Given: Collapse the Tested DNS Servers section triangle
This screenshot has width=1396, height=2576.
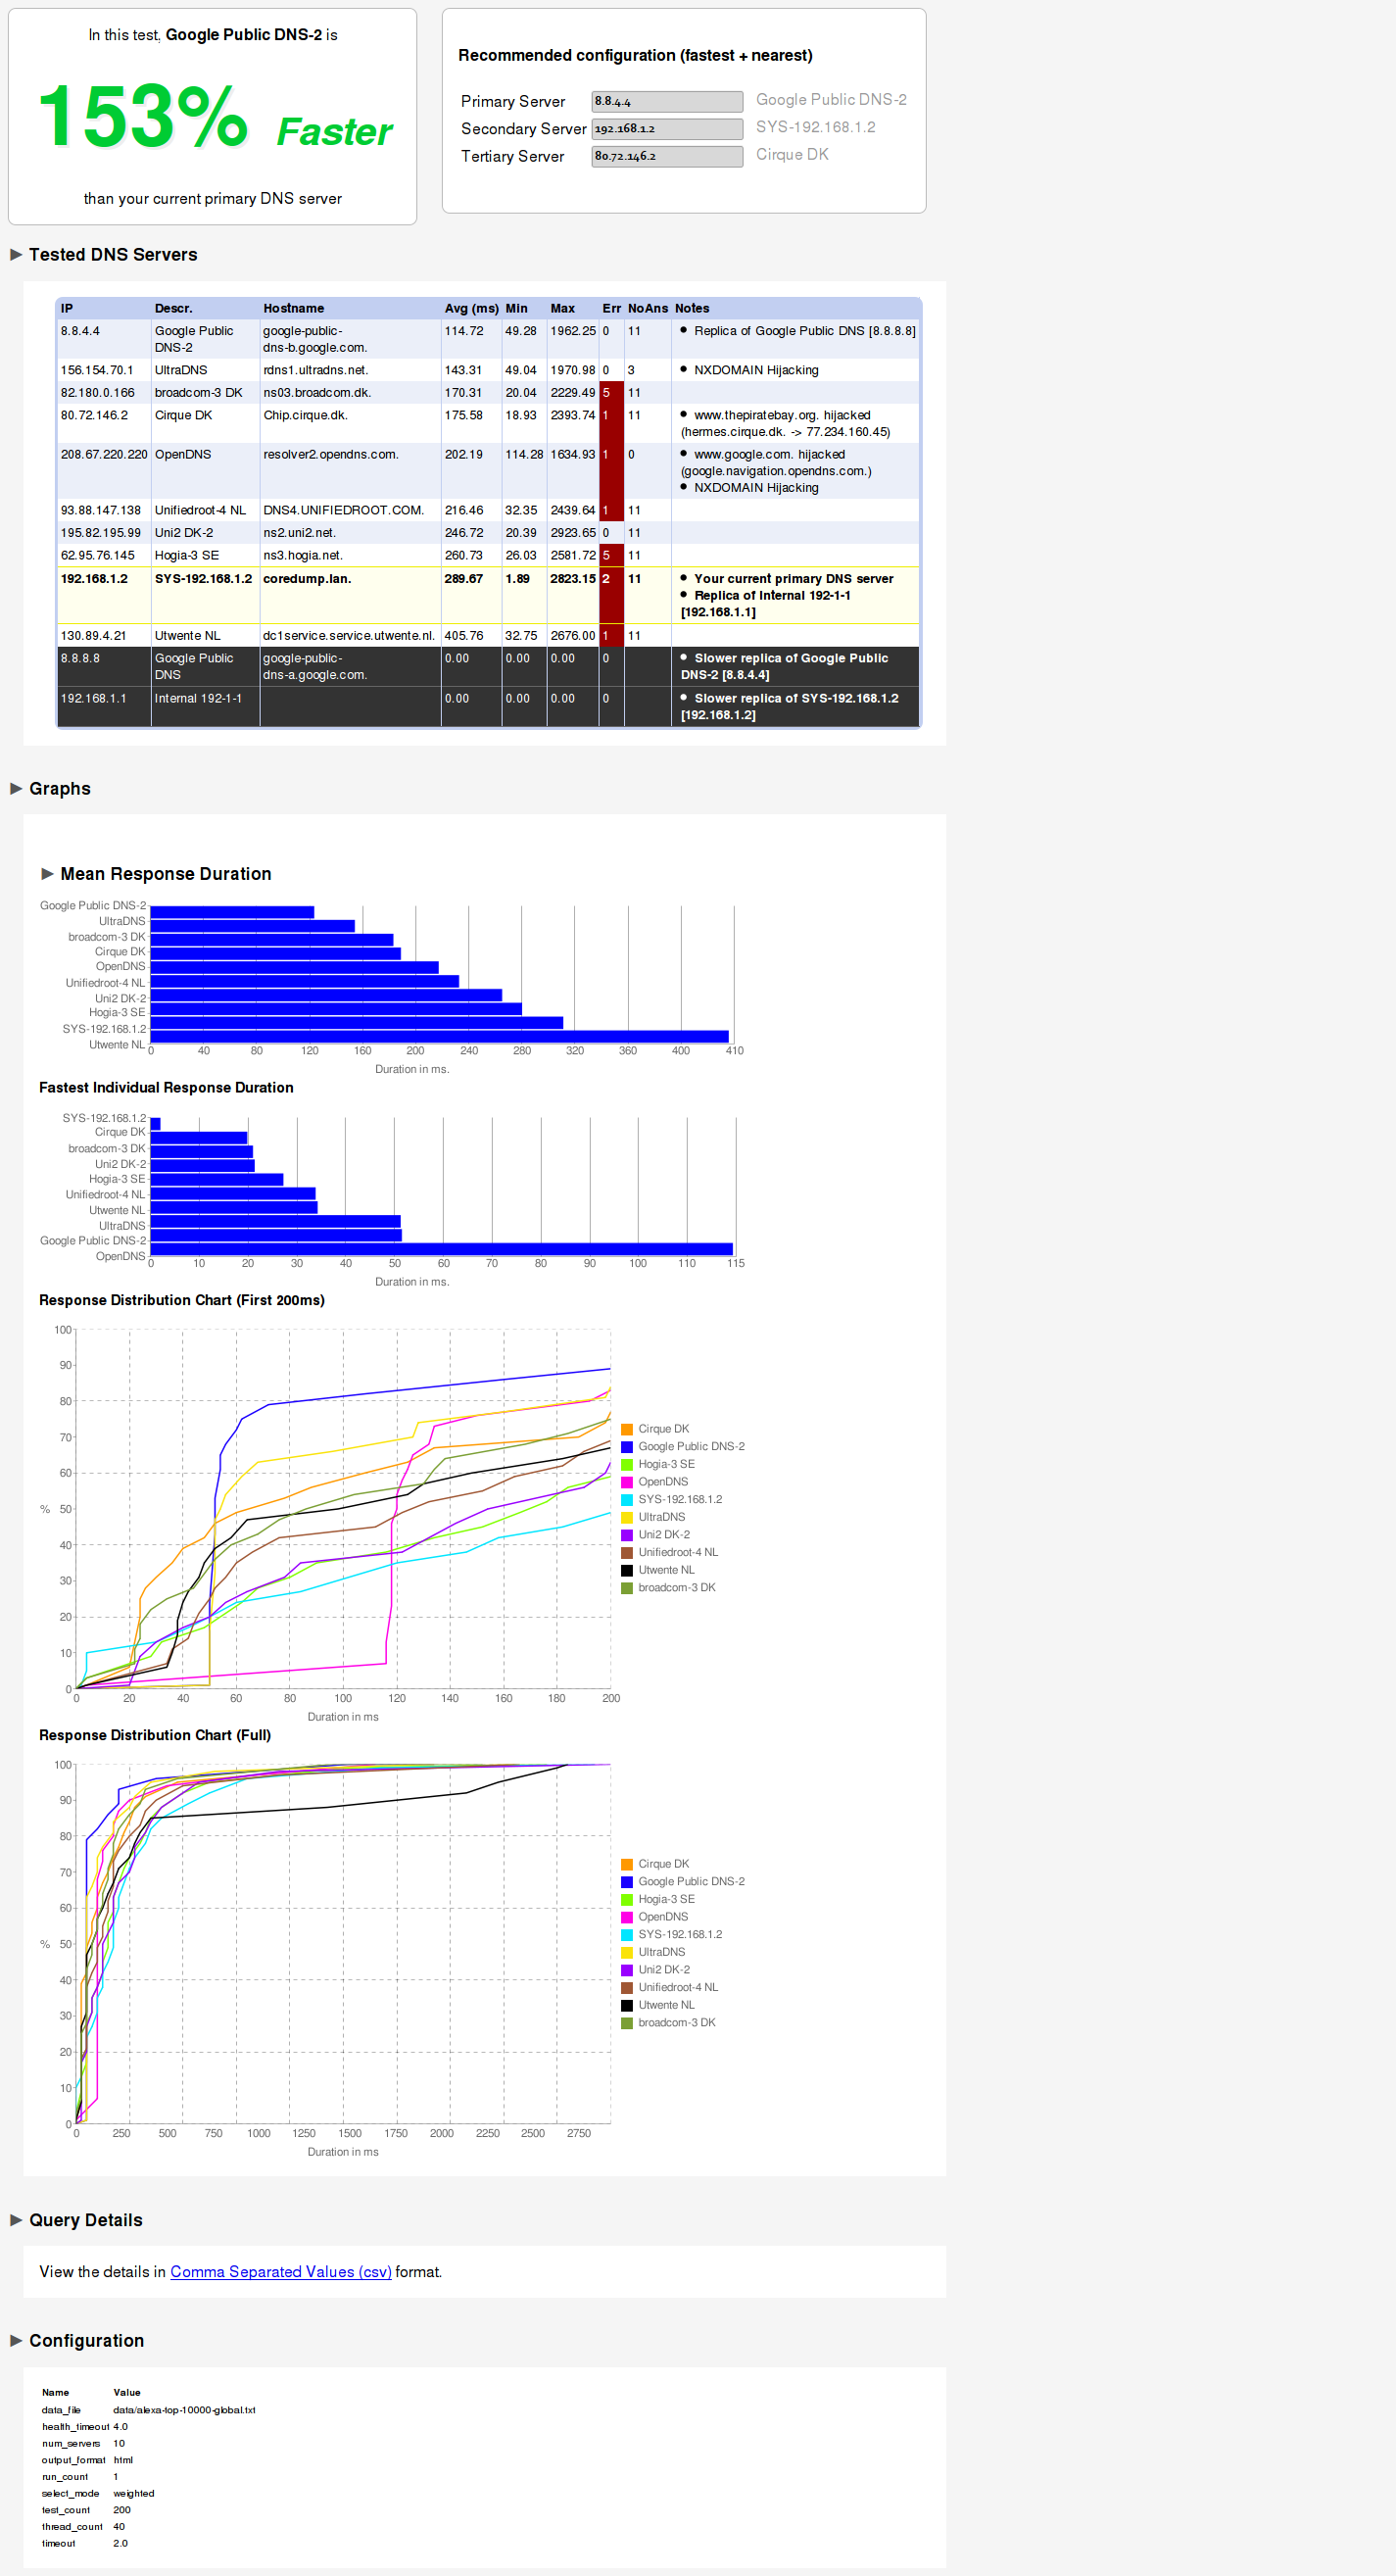Looking at the screenshot, I should (16, 255).
